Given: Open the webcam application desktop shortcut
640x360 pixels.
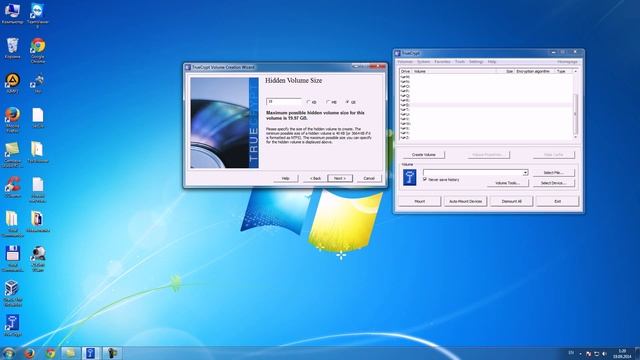Looking at the screenshot, I should tap(38, 259).
